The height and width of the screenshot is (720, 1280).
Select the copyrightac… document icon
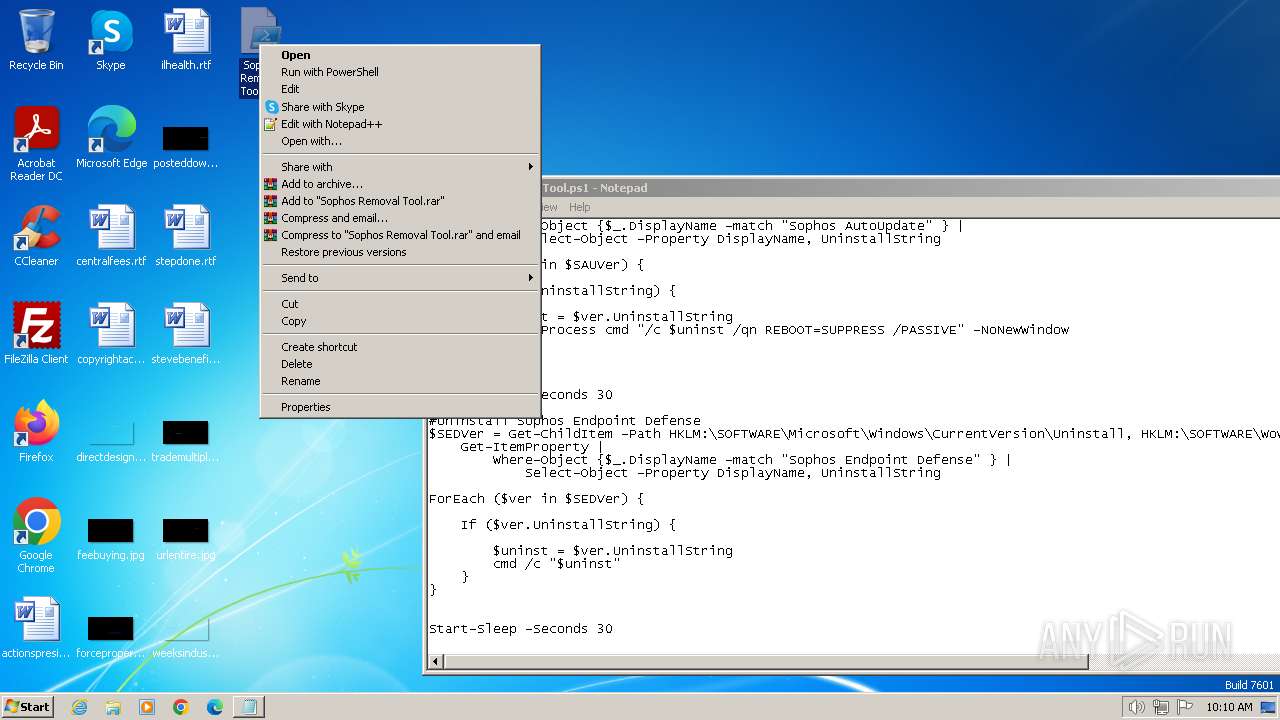pos(111,334)
